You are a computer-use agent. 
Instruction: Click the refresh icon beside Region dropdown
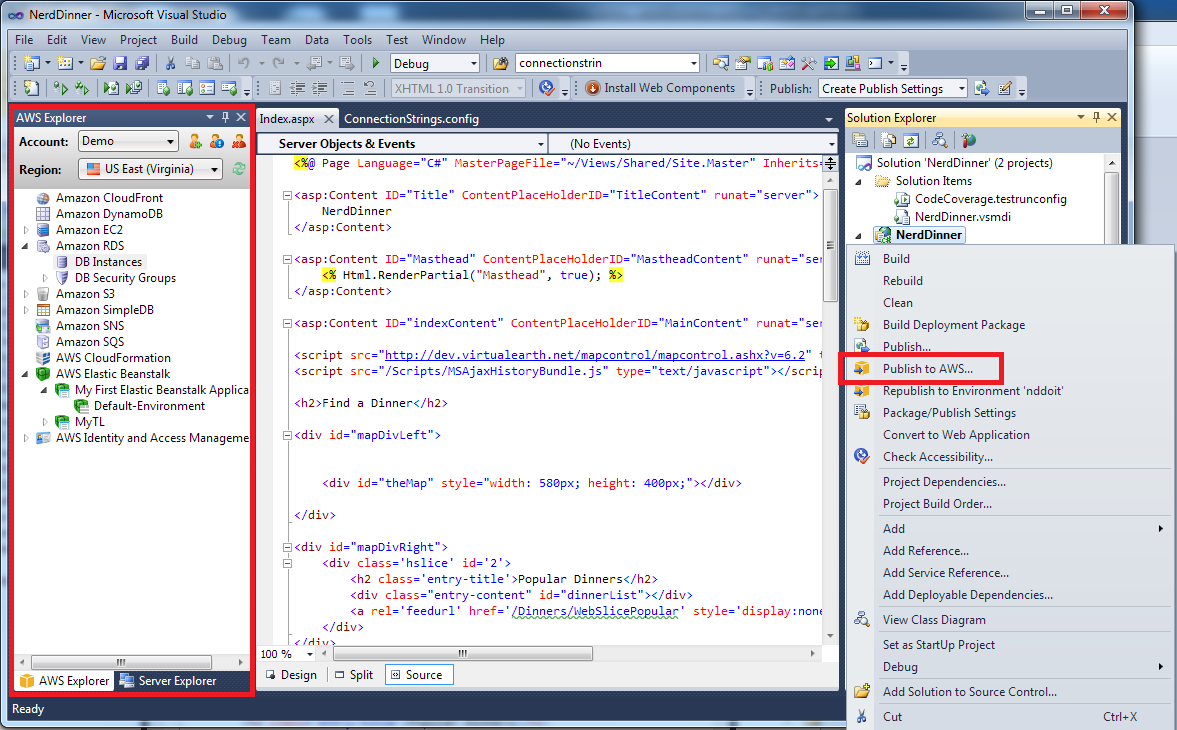coord(239,169)
